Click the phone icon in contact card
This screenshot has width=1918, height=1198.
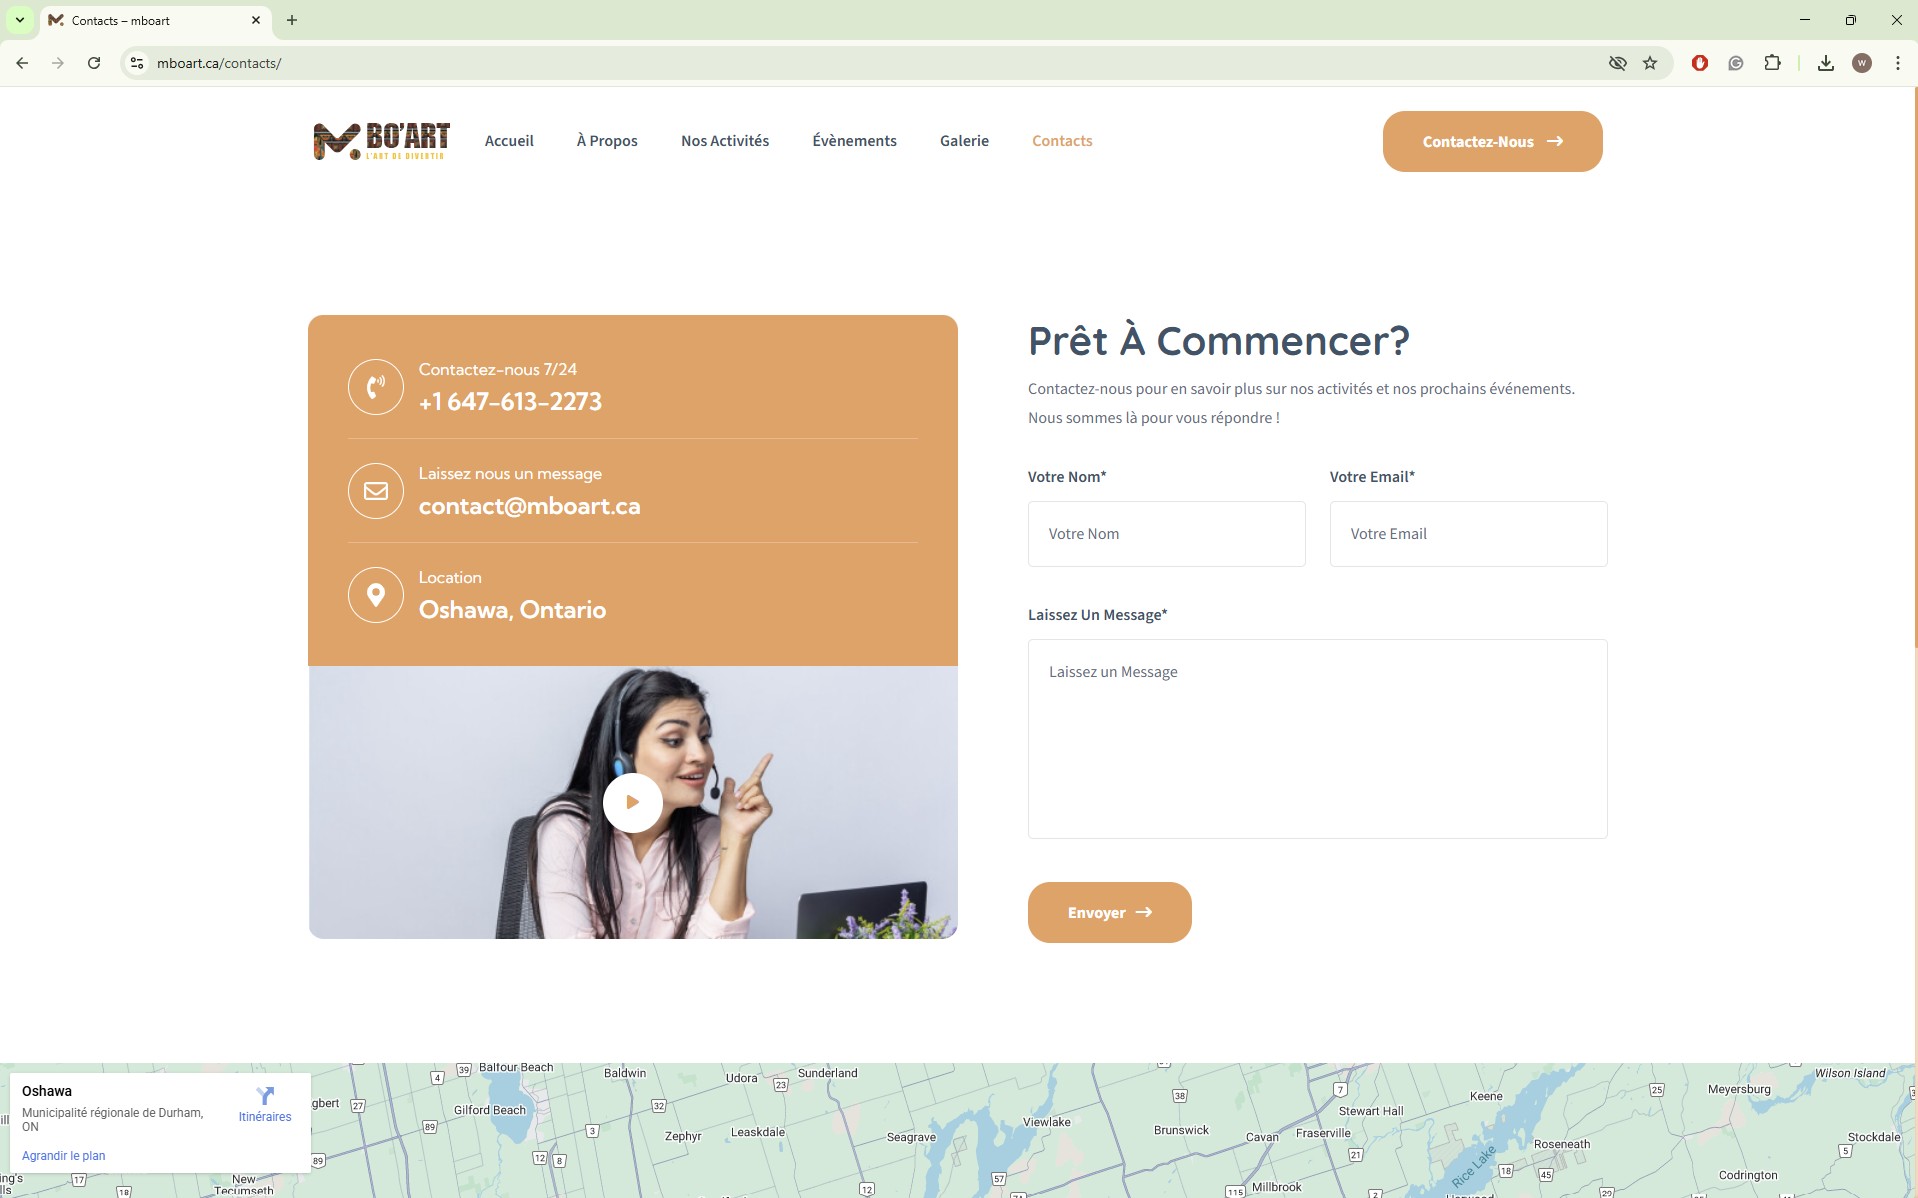click(x=376, y=387)
